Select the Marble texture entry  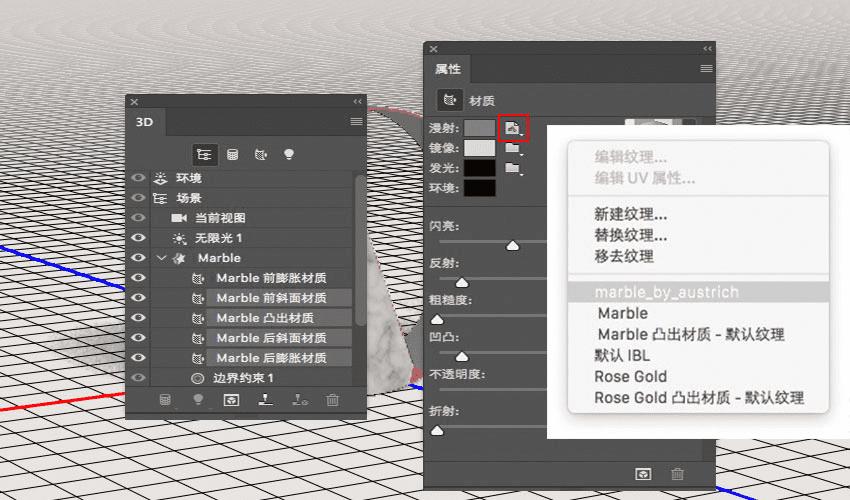(x=623, y=313)
